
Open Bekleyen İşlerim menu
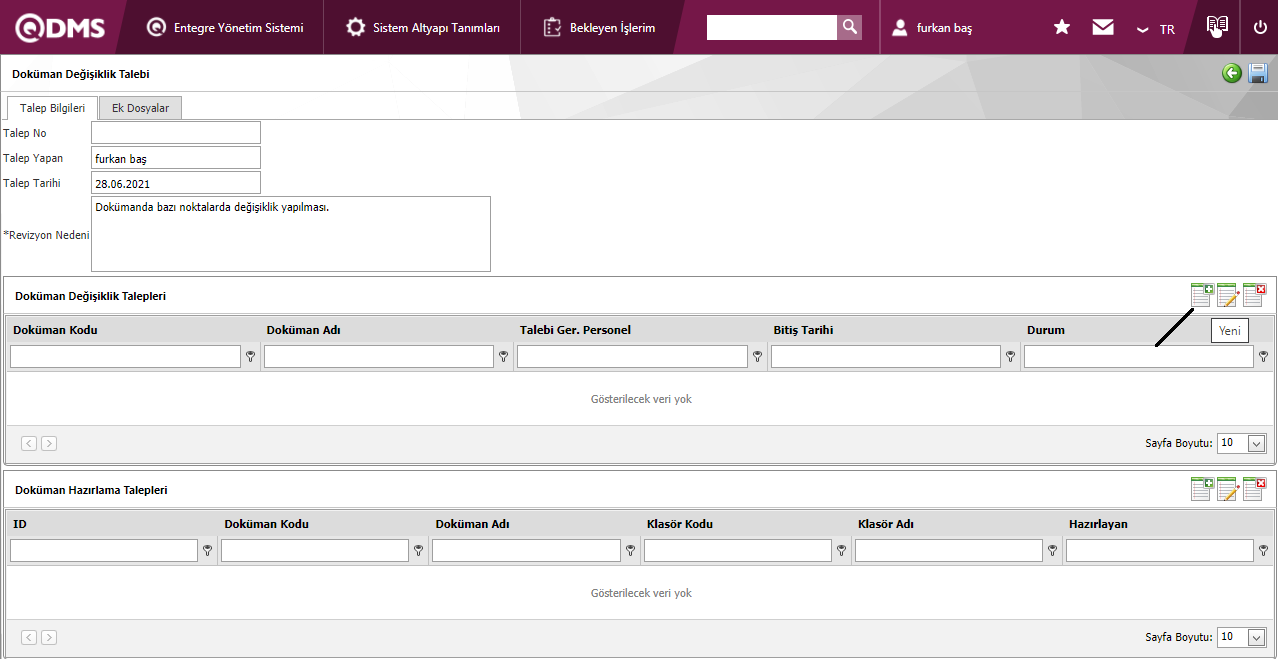pos(600,28)
